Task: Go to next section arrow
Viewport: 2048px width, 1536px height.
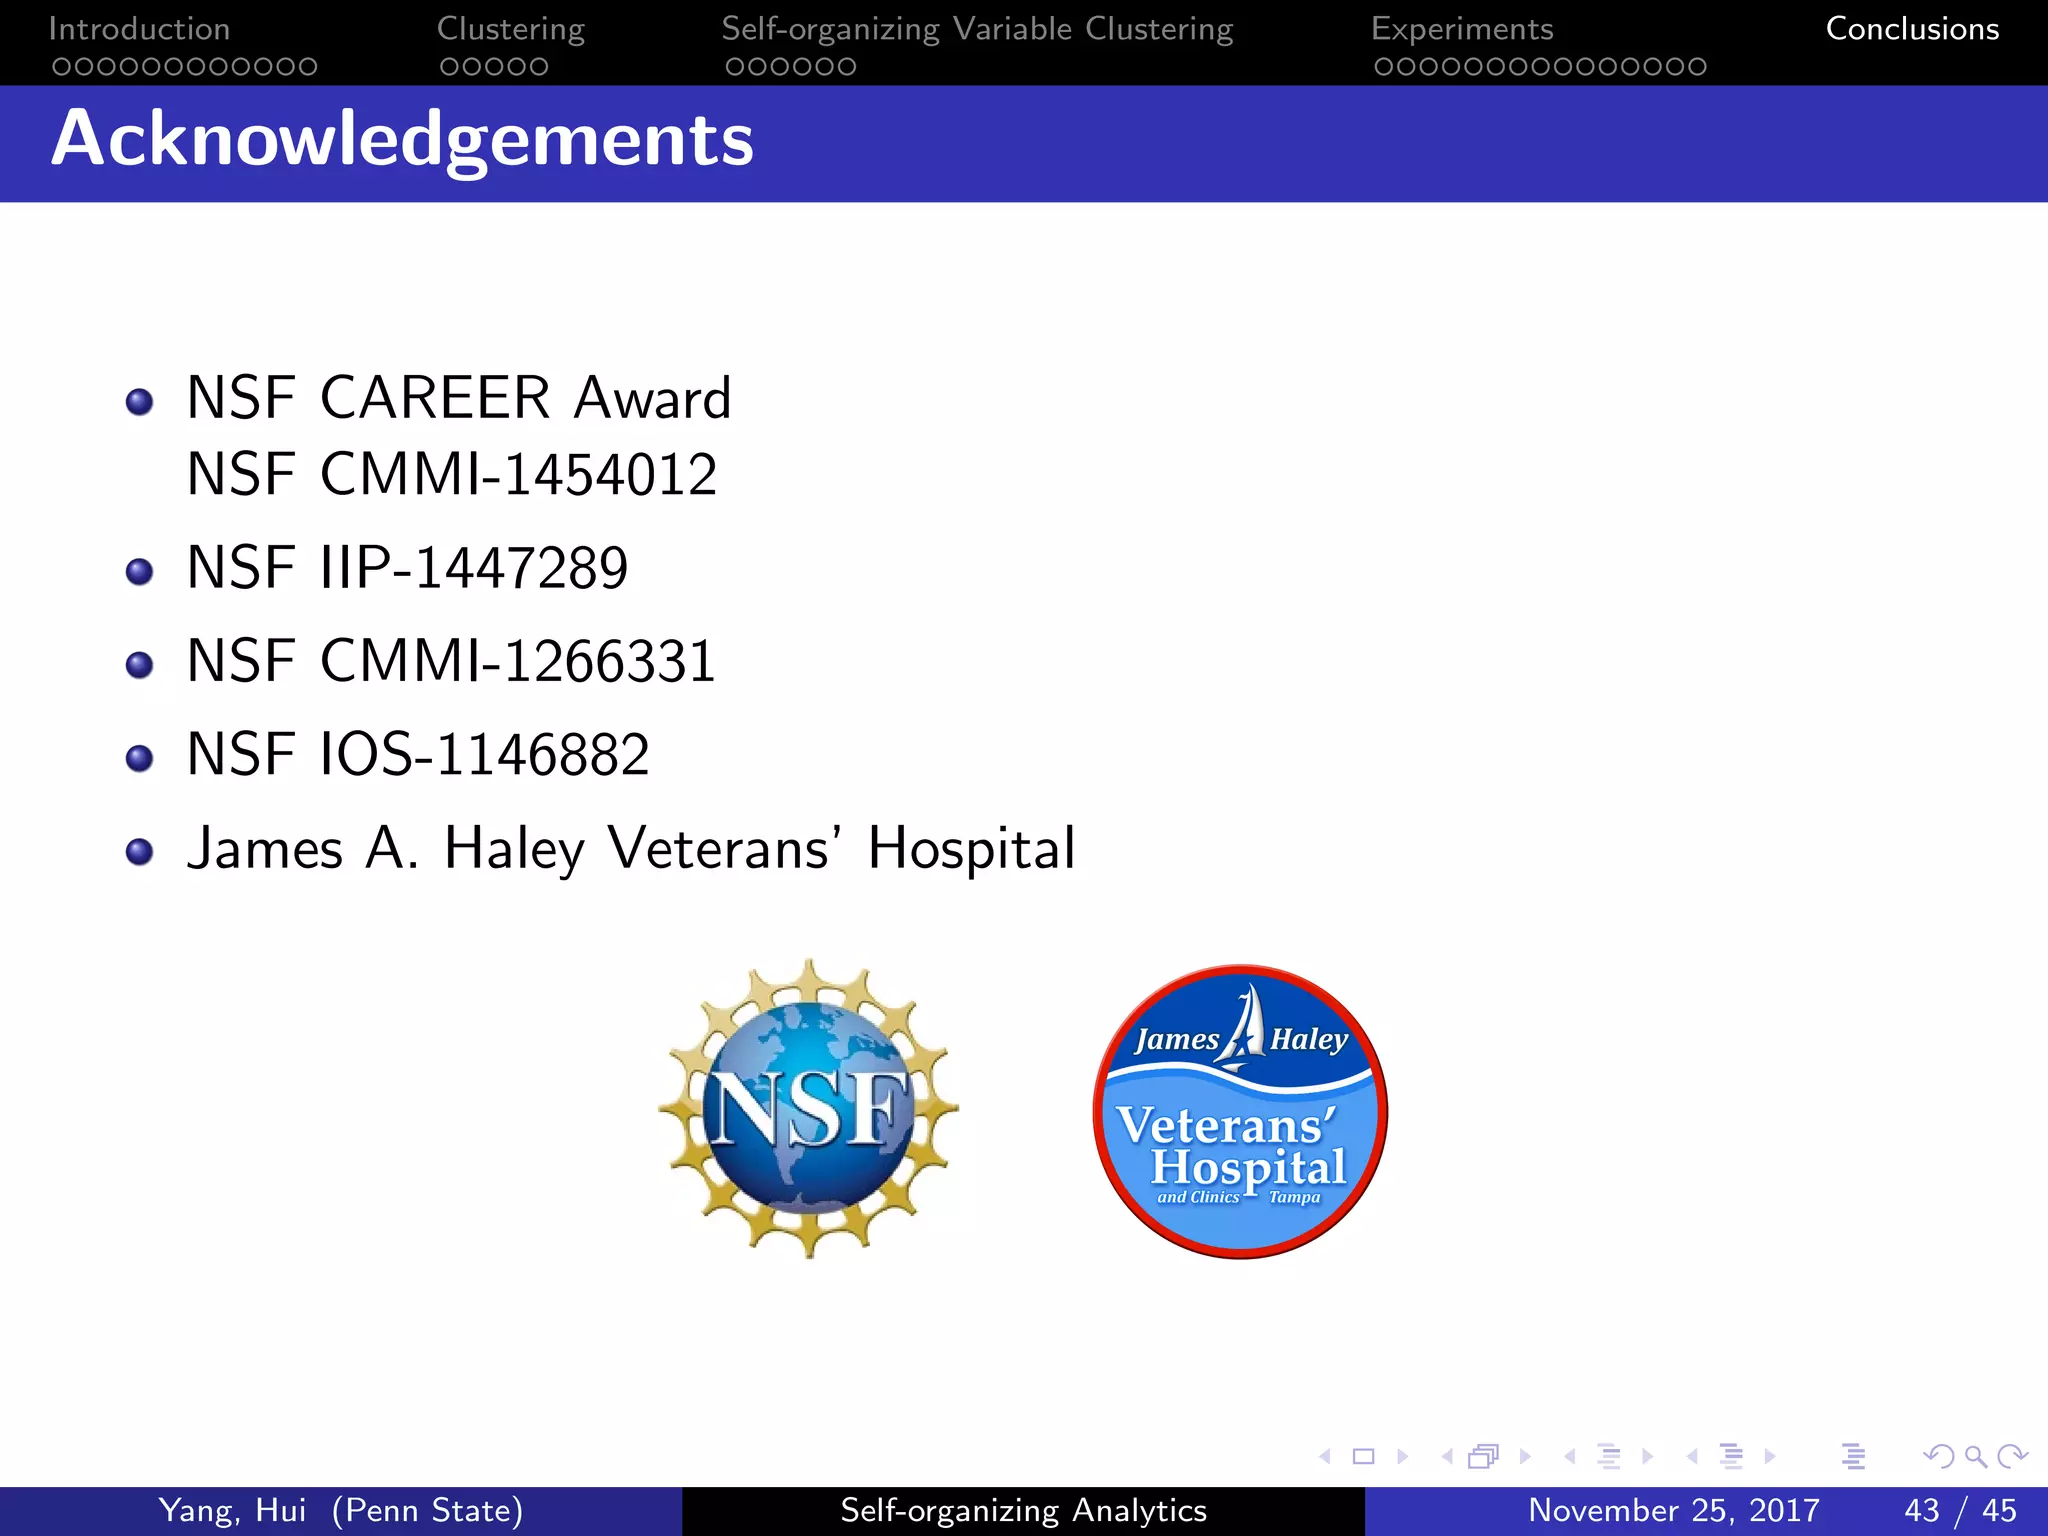Action: pyautogui.click(x=1770, y=1457)
